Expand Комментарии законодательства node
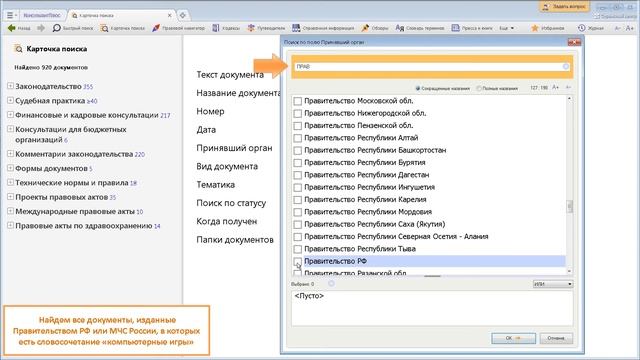640x360 pixels. 10,153
